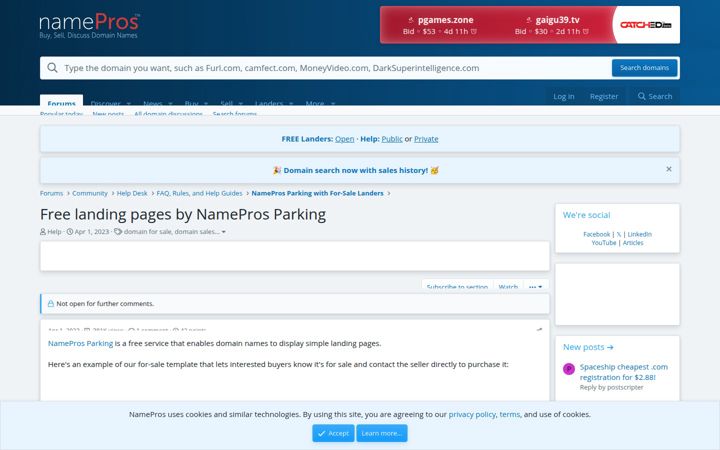Viewport: 720px width, 450px height.
Task: Open the New posts sidebar heading
Action: [x=588, y=347]
